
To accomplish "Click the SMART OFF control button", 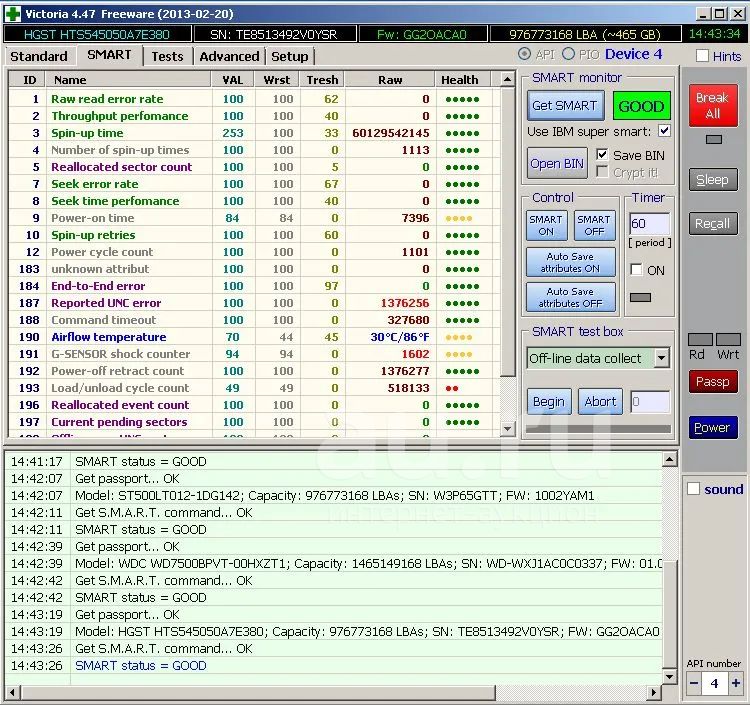I will point(593,225).
